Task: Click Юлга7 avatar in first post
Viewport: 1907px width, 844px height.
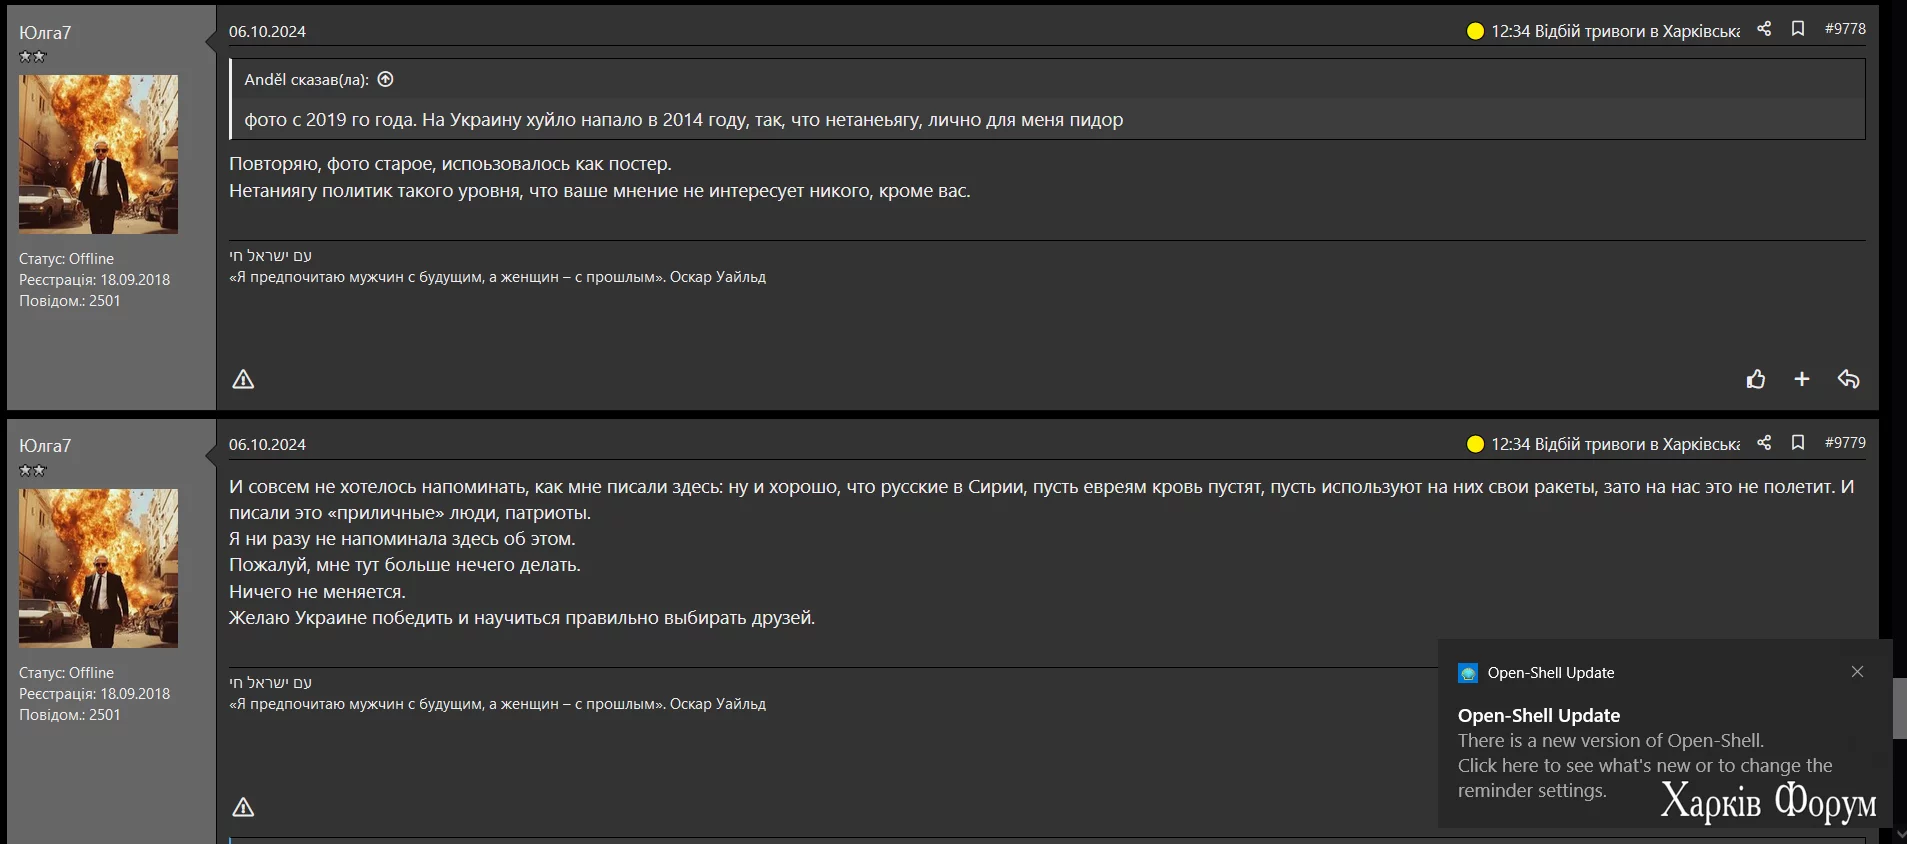Action: (98, 154)
